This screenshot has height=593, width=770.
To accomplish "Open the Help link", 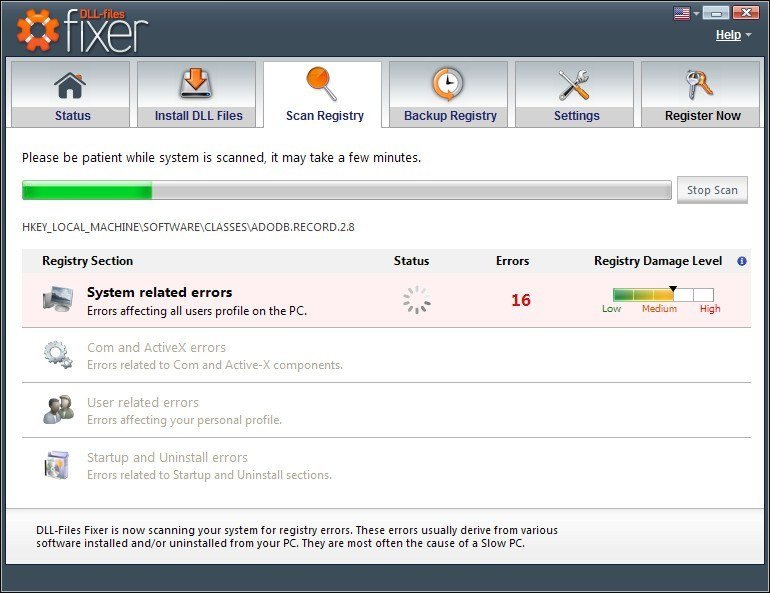I will coord(728,35).
